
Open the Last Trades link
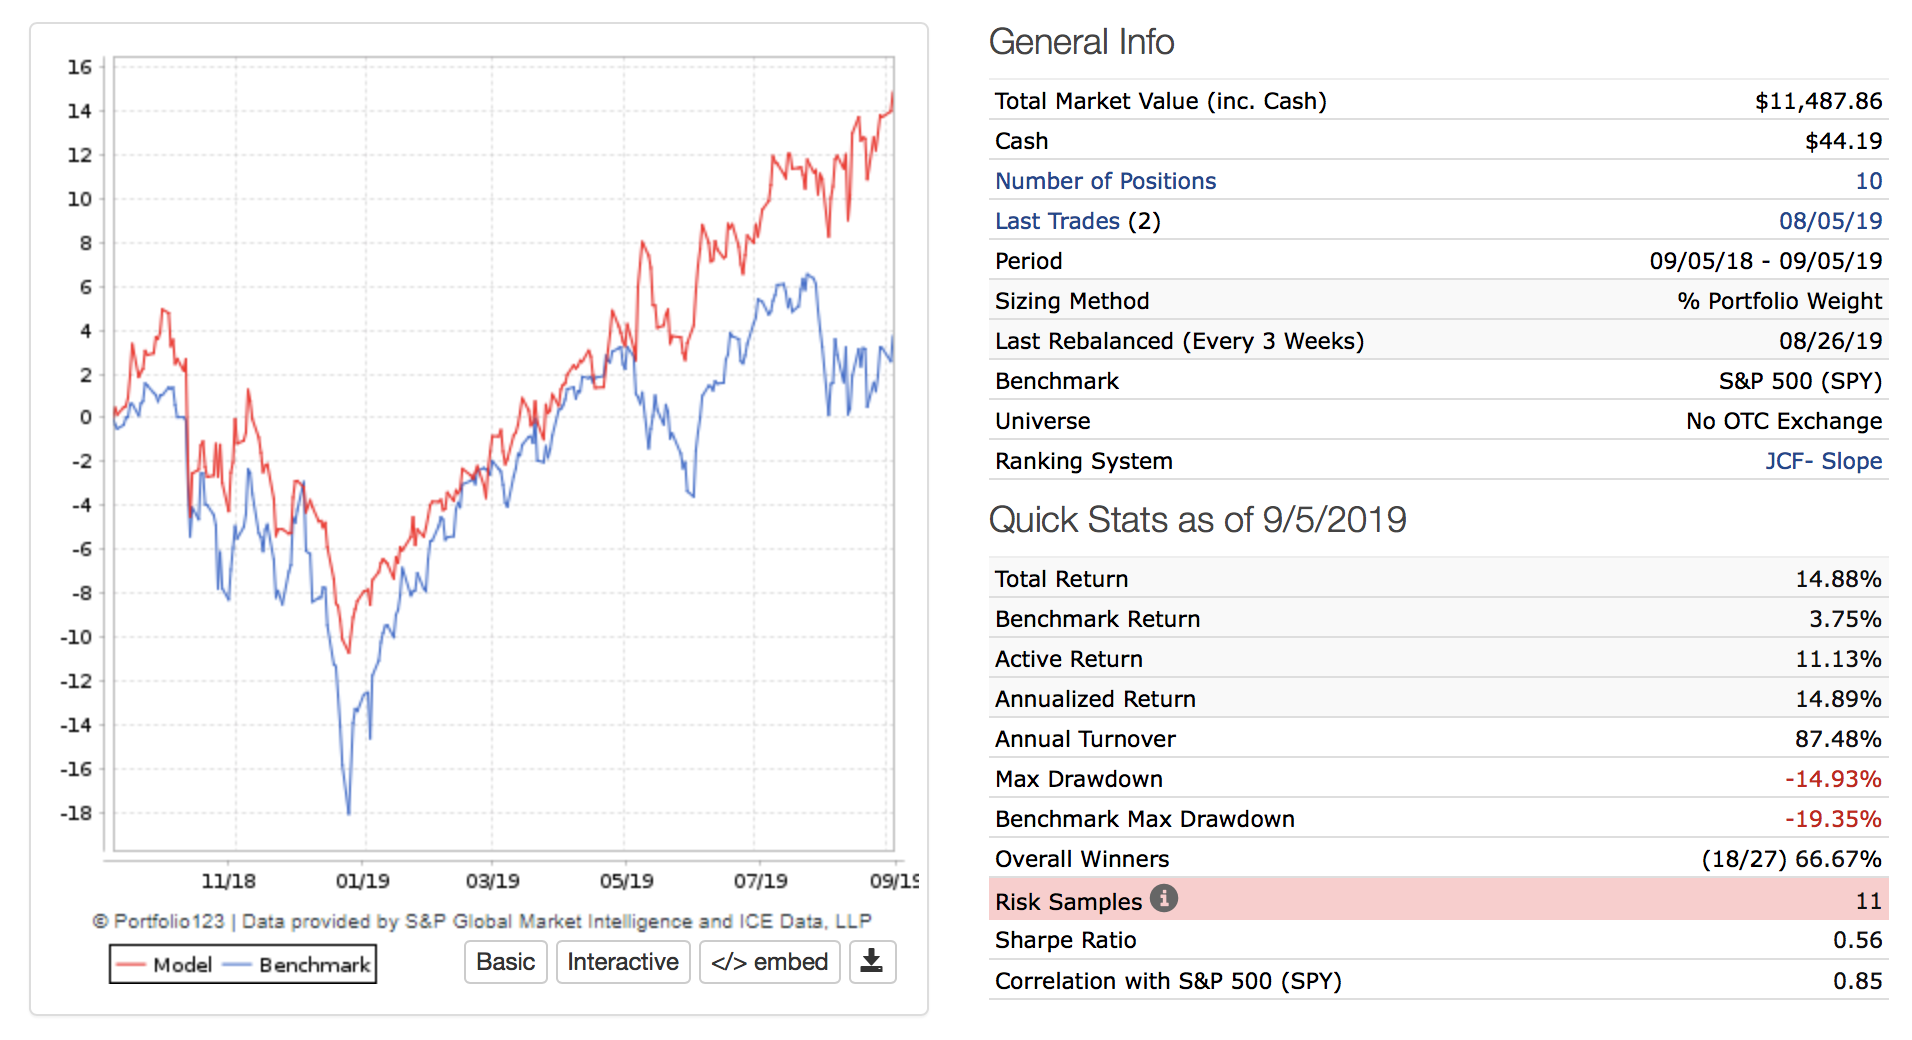pyautogui.click(x=1057, y=221)
